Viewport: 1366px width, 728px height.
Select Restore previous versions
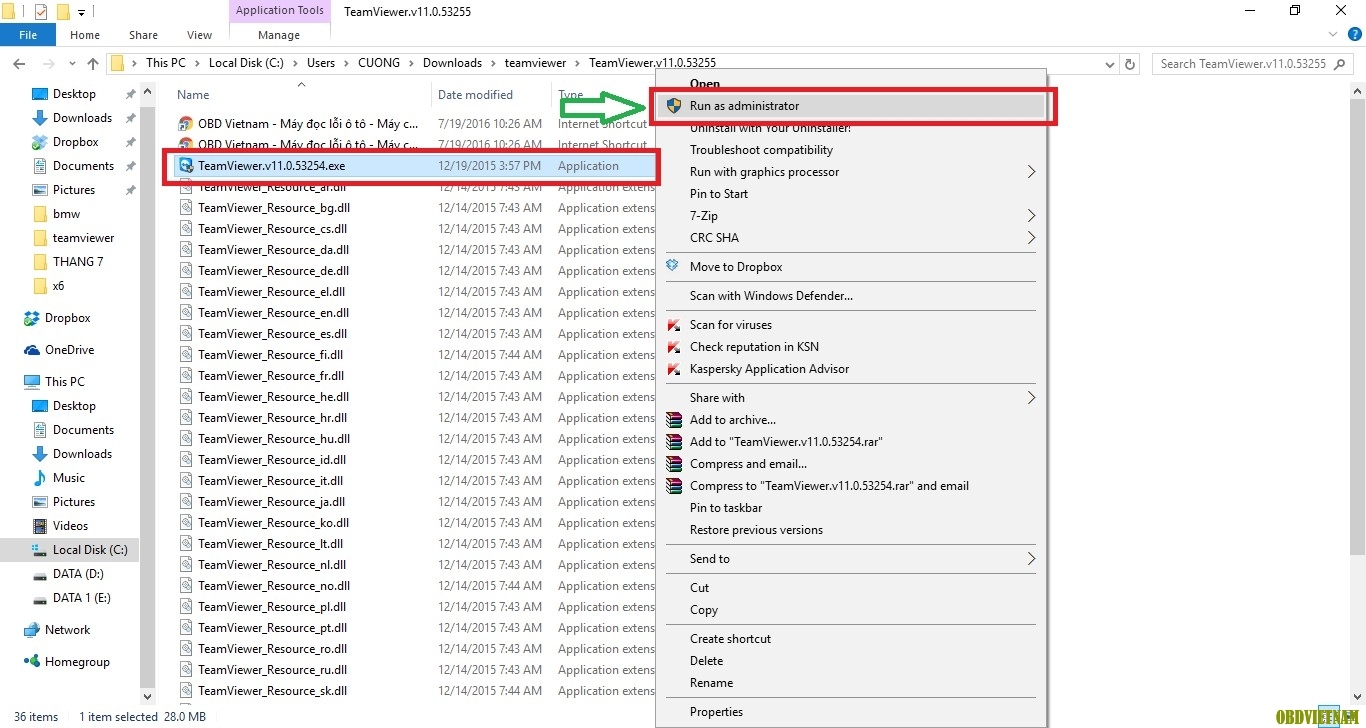pyautogui.click(x=756, y=530)
